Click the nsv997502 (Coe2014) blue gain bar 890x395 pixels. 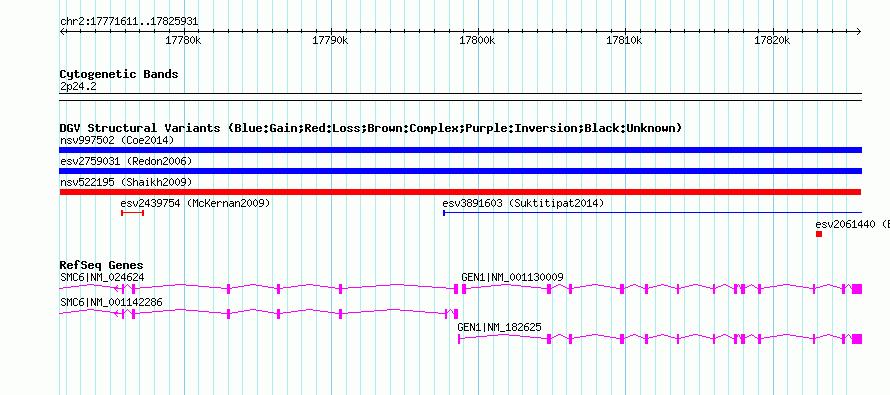click(x=460, y=150)
